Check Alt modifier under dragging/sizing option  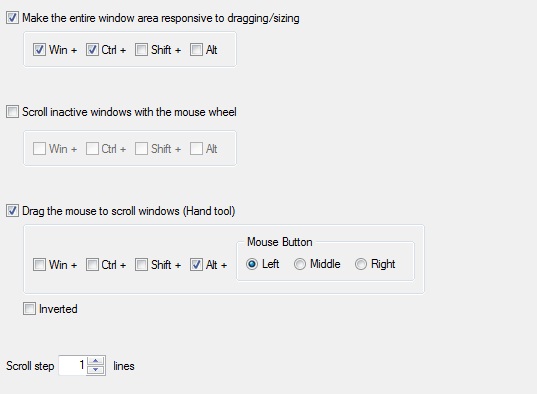tap(196, 50)
